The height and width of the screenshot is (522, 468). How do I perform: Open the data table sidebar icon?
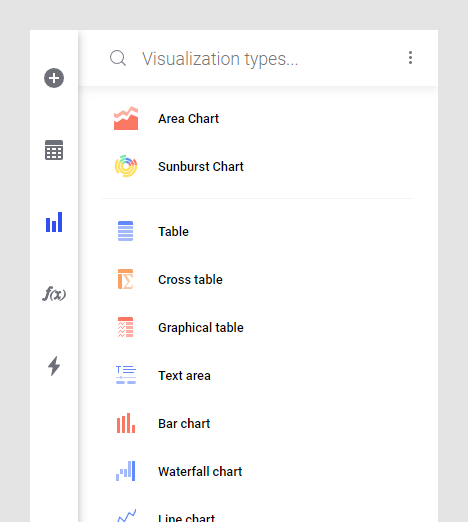click(x=54, y=150)
